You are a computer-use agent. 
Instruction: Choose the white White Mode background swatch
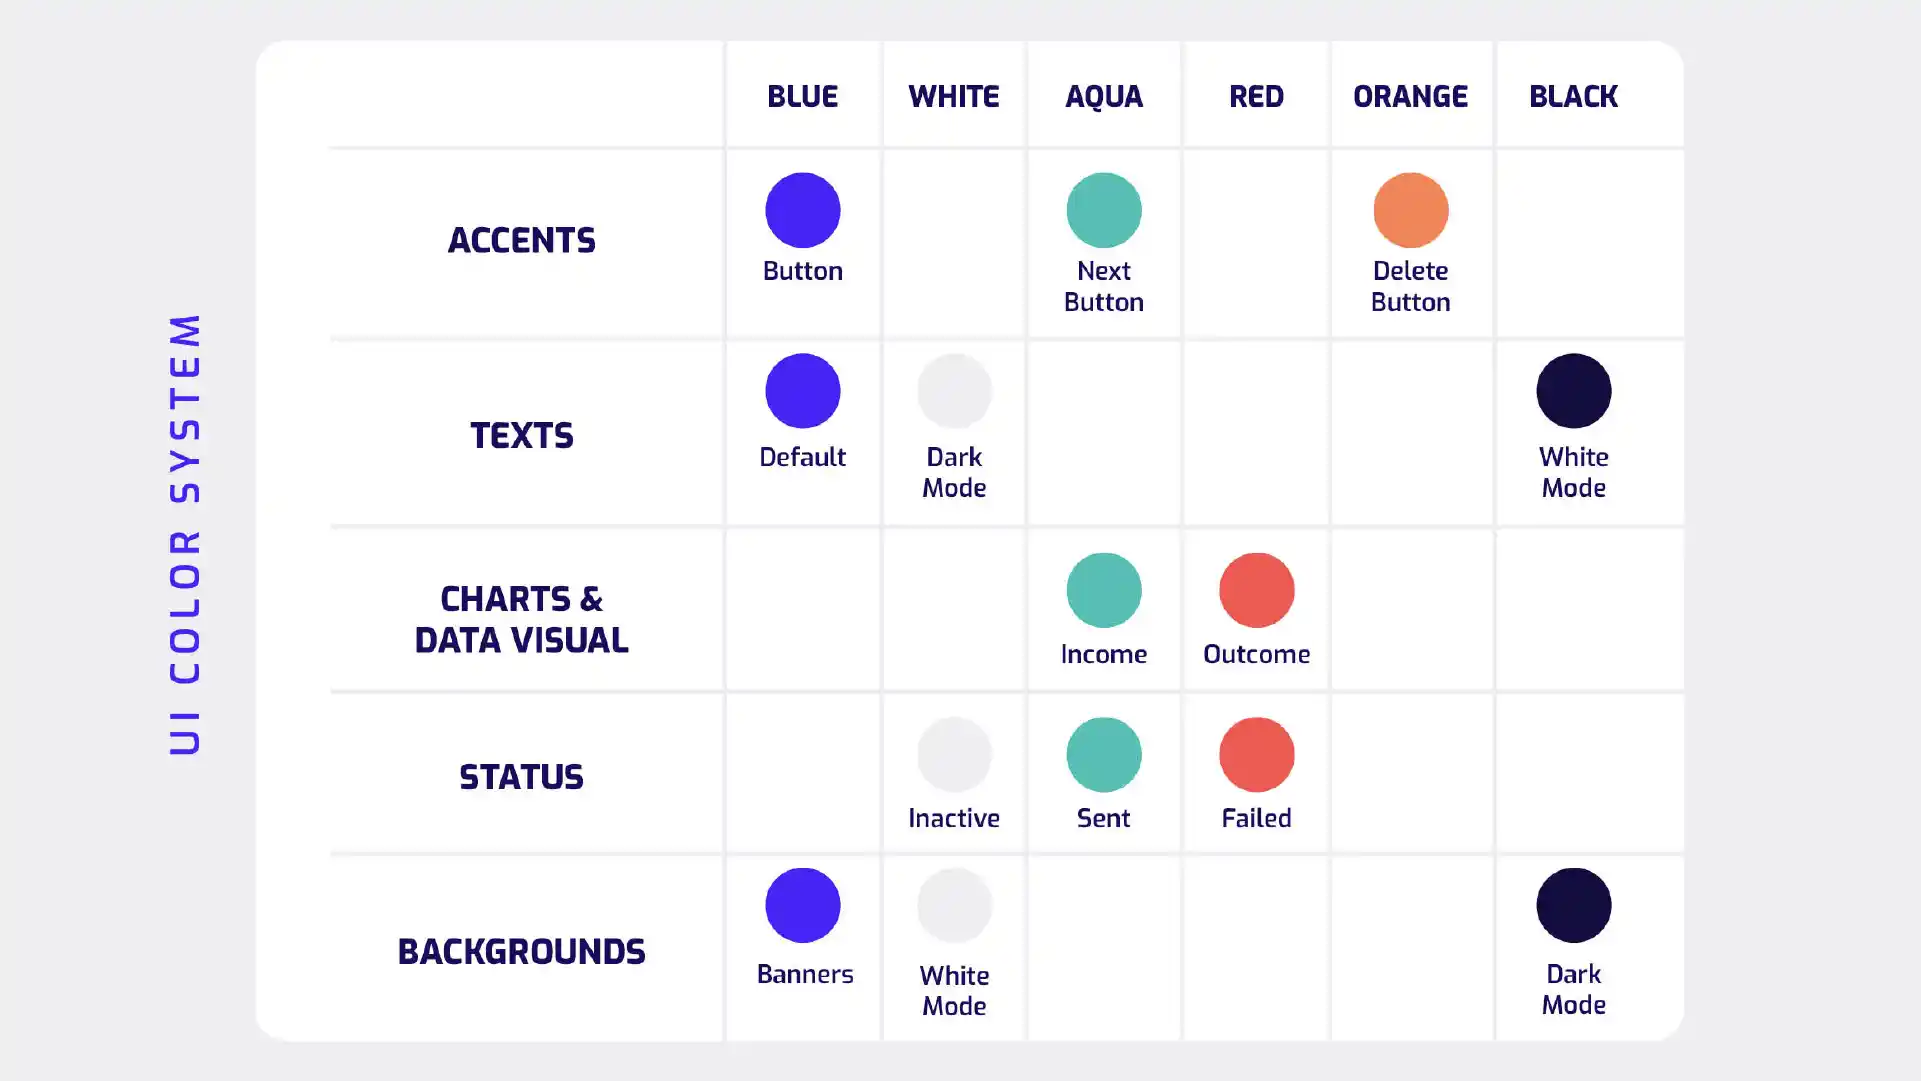954,905
